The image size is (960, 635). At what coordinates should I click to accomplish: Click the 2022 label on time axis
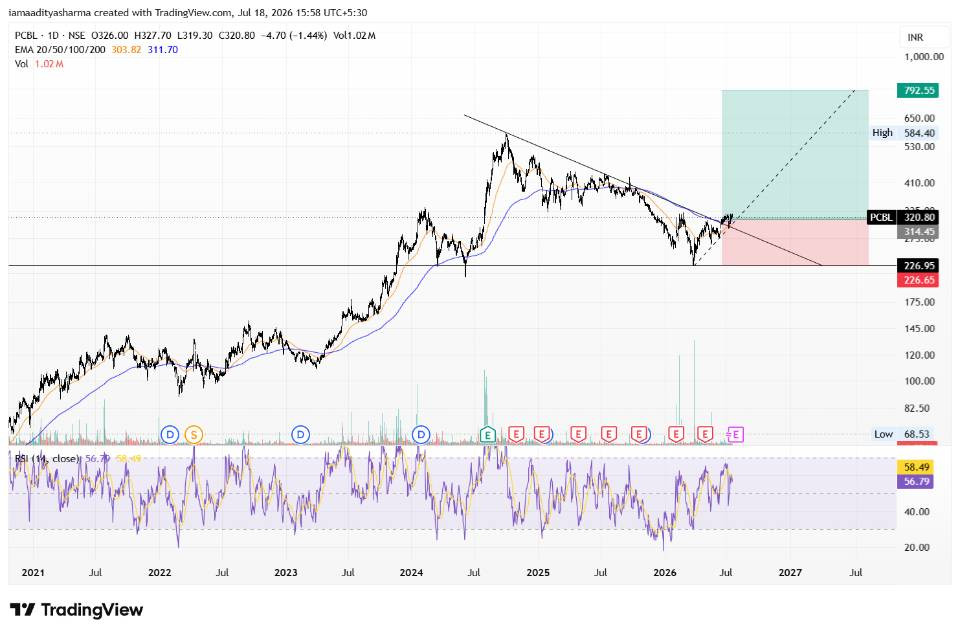coord(160,573)
